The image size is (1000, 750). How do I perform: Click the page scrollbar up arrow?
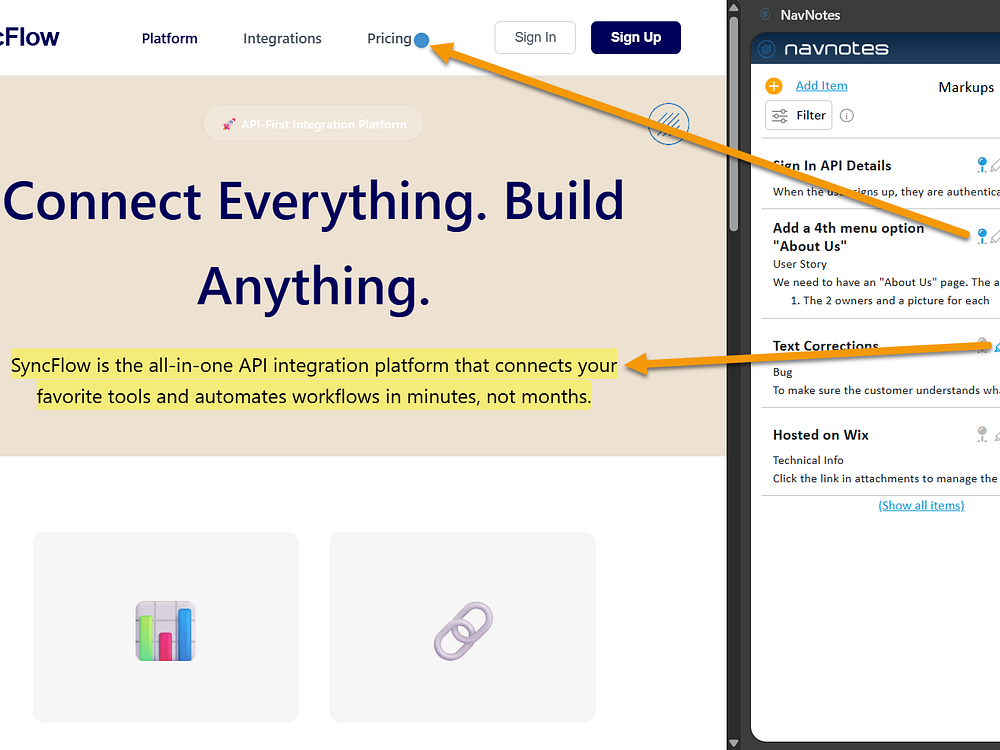tap(733, 8)
